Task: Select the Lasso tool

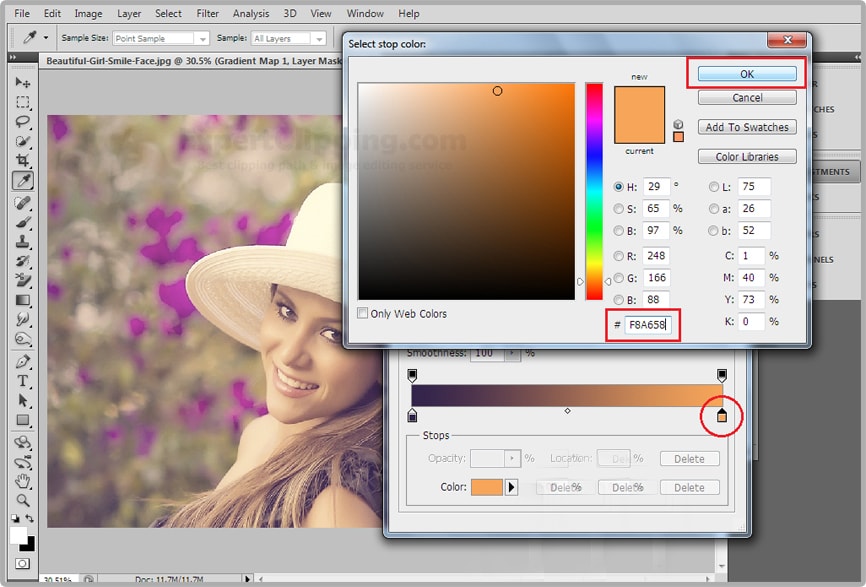Action: pos(22,122)
